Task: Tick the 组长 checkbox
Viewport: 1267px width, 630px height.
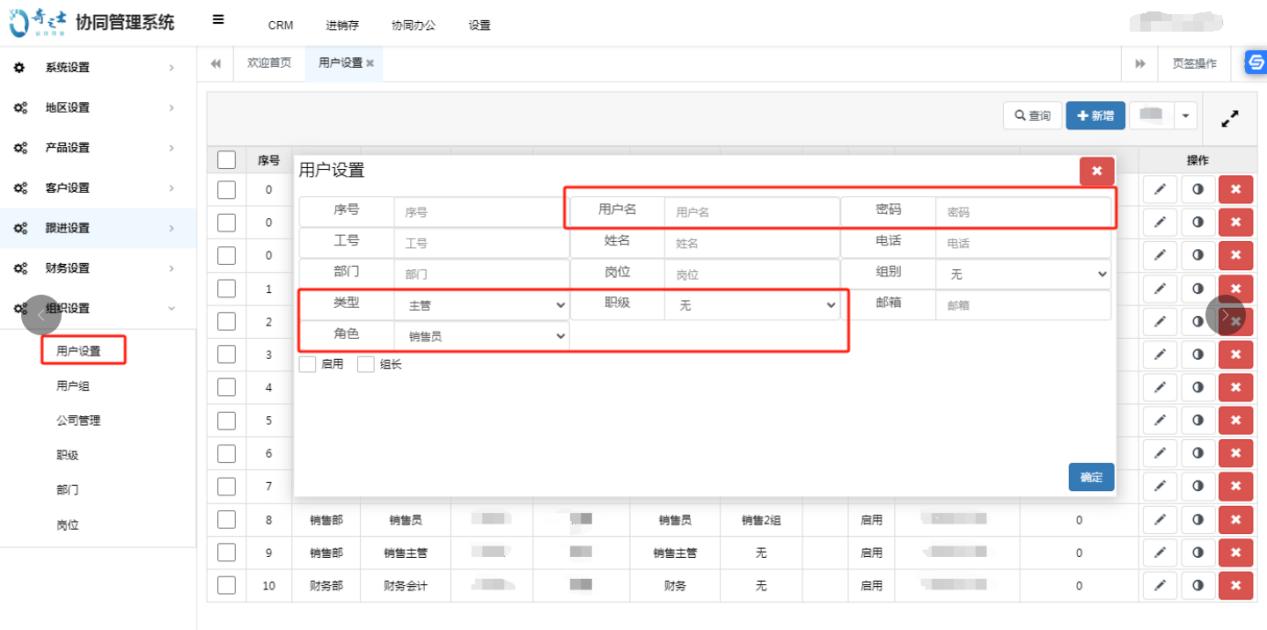Action: pyautogui.click(x=366, y=365)
